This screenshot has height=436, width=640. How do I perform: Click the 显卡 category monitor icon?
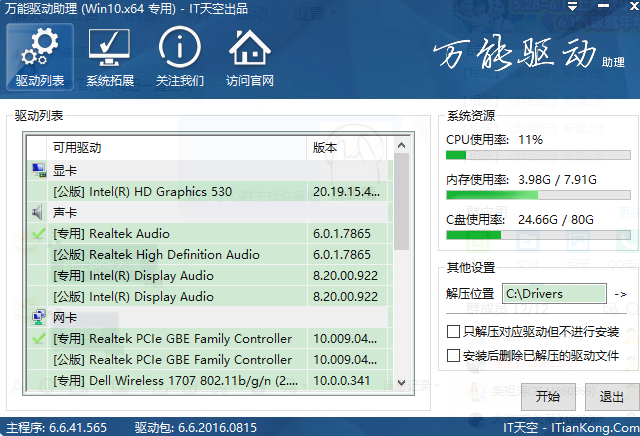coord(39,170)
